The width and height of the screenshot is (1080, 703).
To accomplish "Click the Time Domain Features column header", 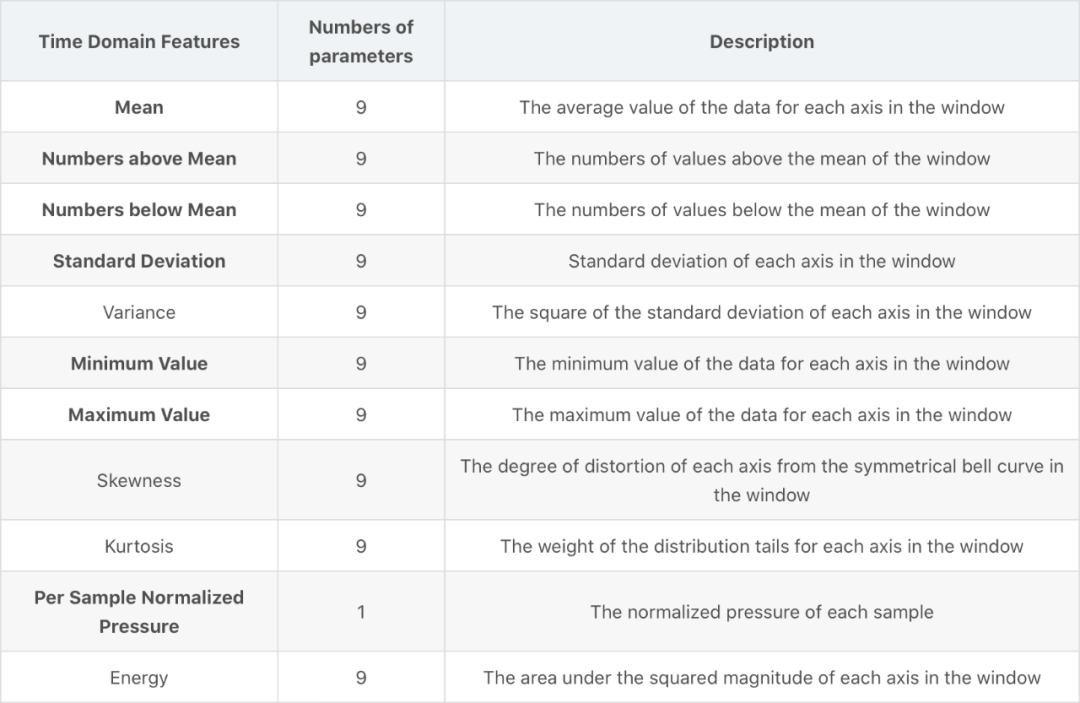I will [x=139, y=42].
